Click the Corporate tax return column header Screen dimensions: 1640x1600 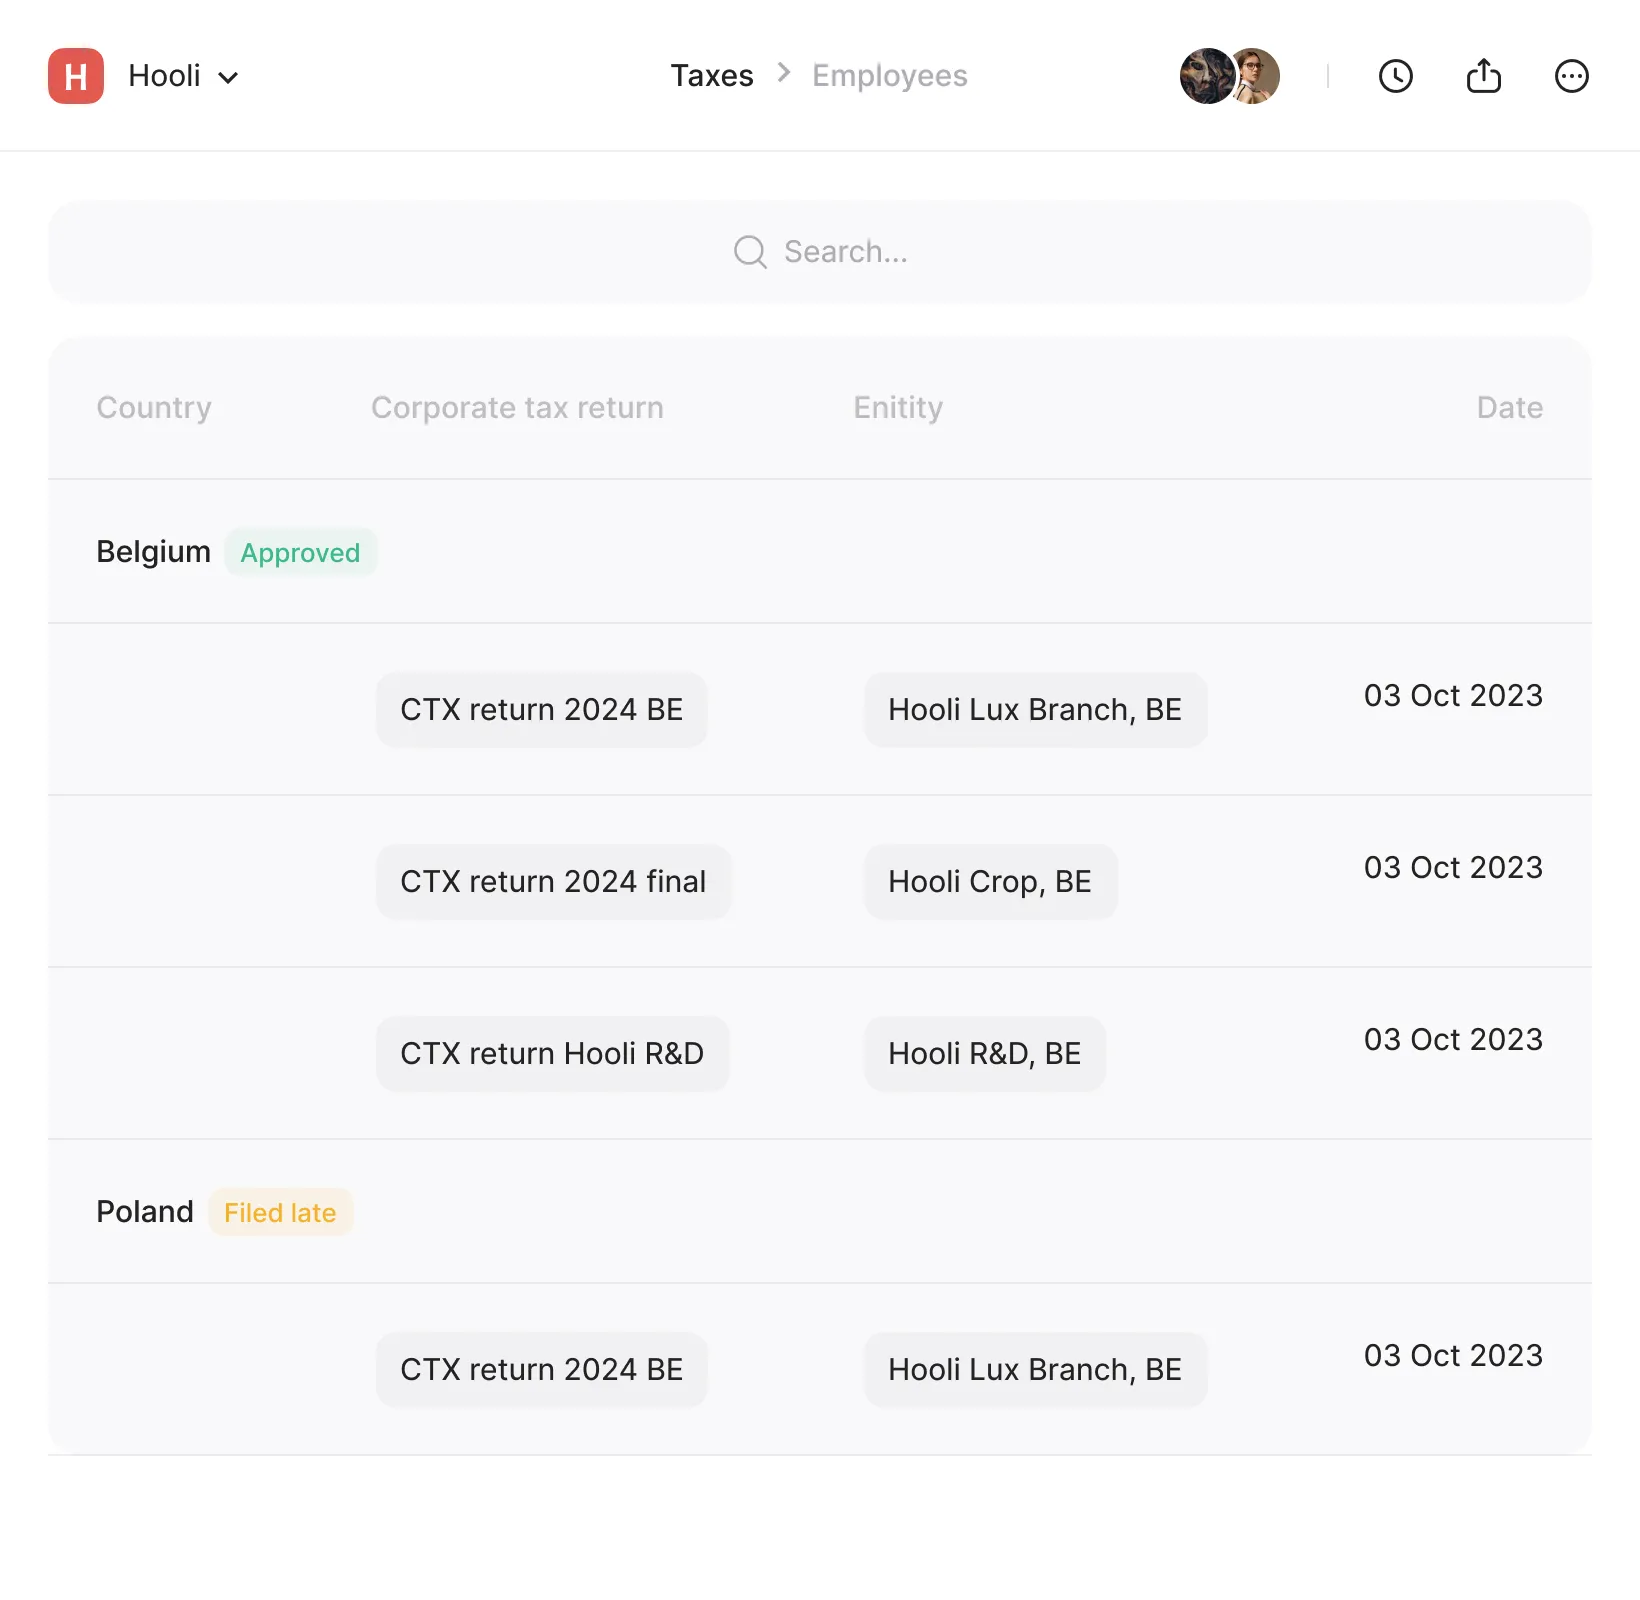(517, 408)
